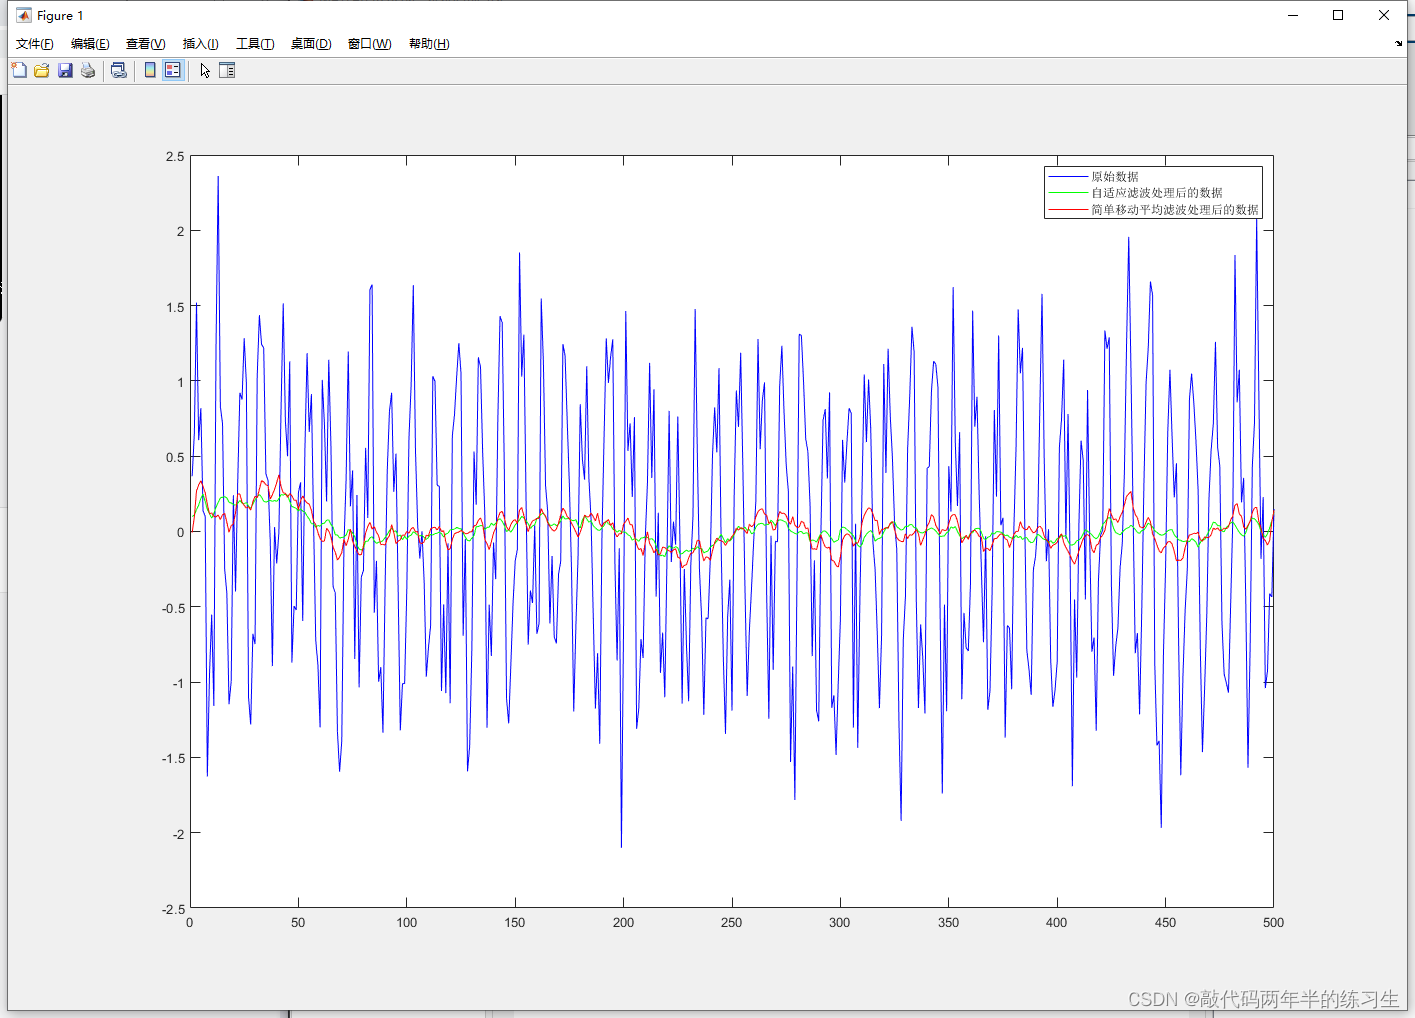
Task: Open the 插入(I) menu
Action: (x=200, y=44)
